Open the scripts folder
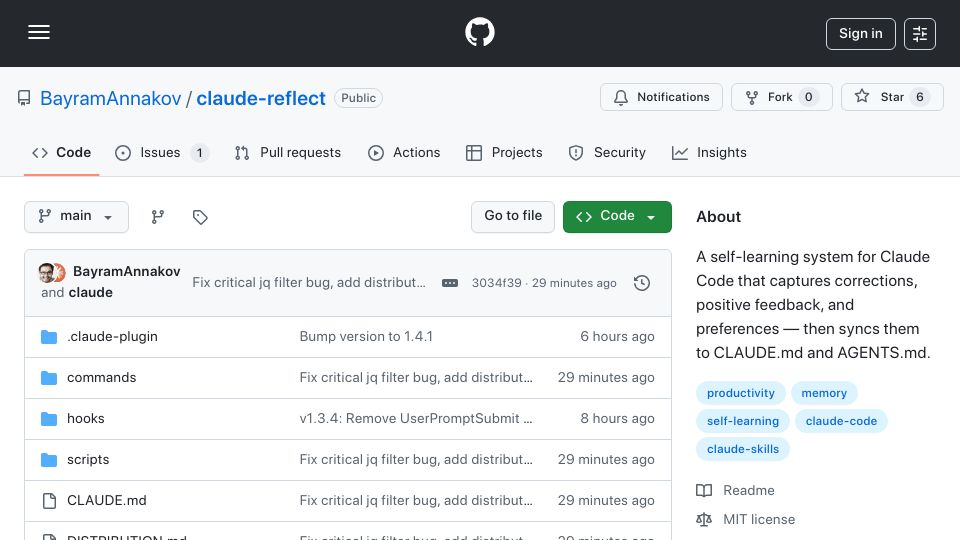The width and height of the screenshot is (960, 540). pos(88,460)
